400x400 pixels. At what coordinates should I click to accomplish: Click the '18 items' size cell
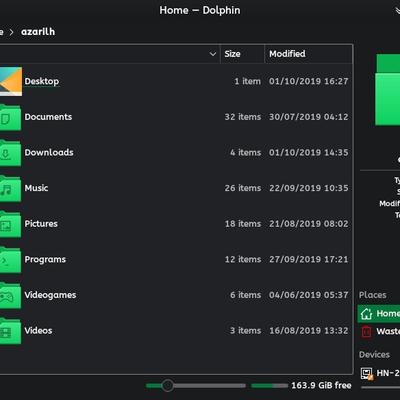click(x=243, y=224)
